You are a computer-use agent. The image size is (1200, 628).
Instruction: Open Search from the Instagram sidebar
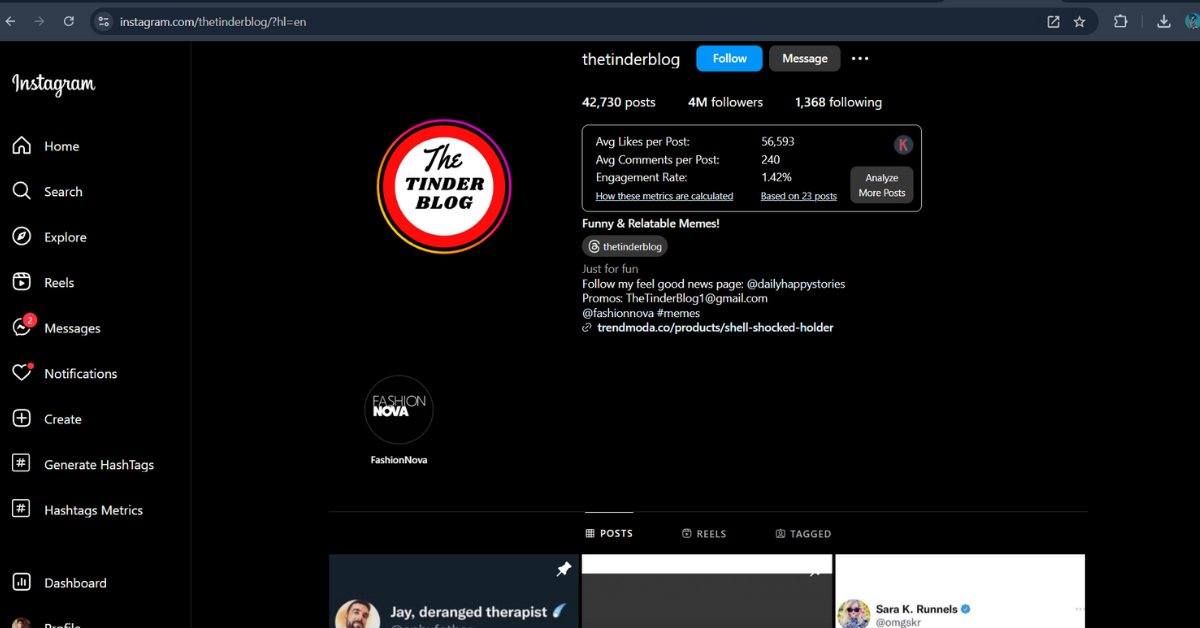click(x=47, y=191)
